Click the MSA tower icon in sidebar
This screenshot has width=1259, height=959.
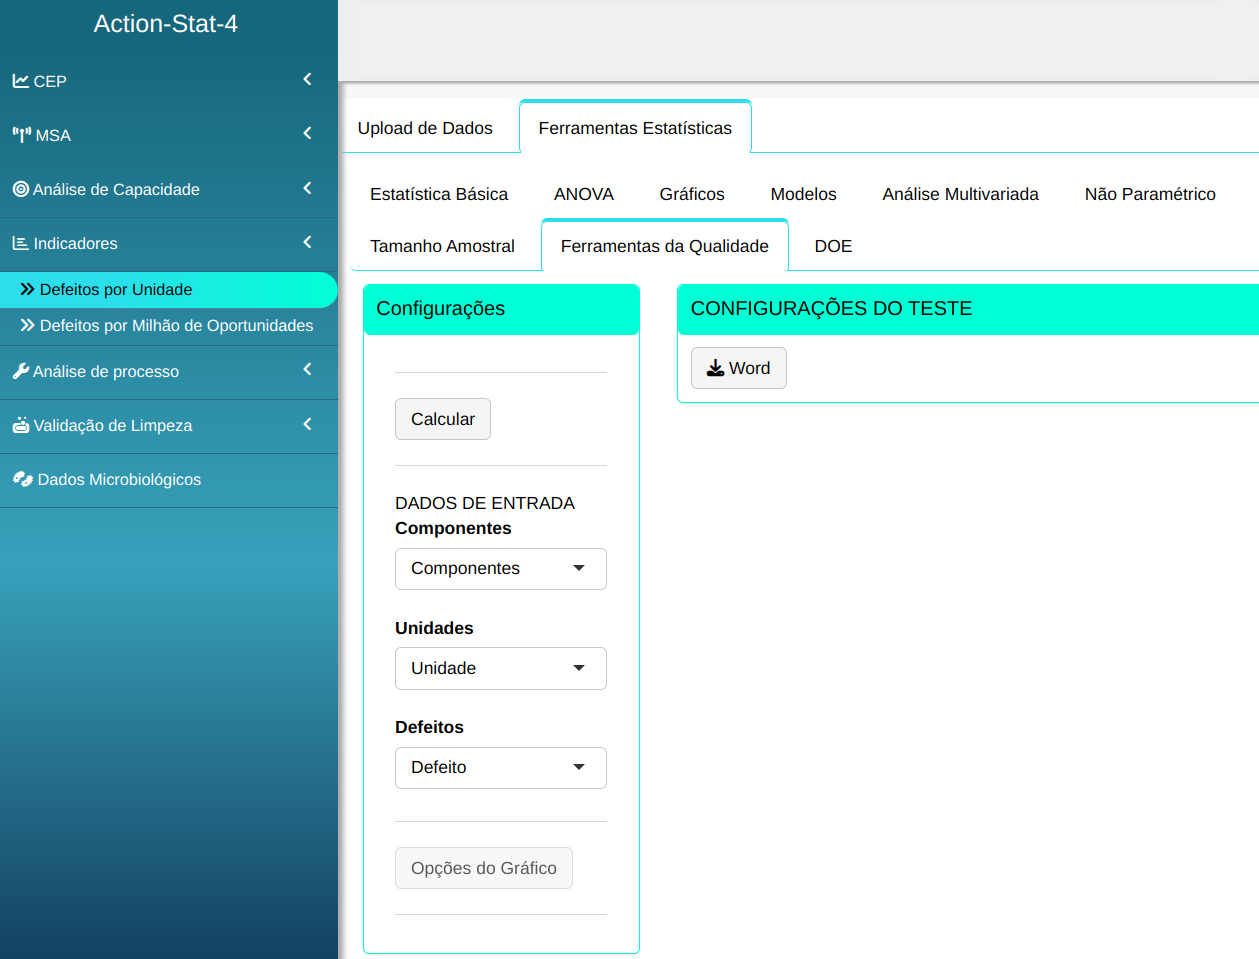point(21,135)
